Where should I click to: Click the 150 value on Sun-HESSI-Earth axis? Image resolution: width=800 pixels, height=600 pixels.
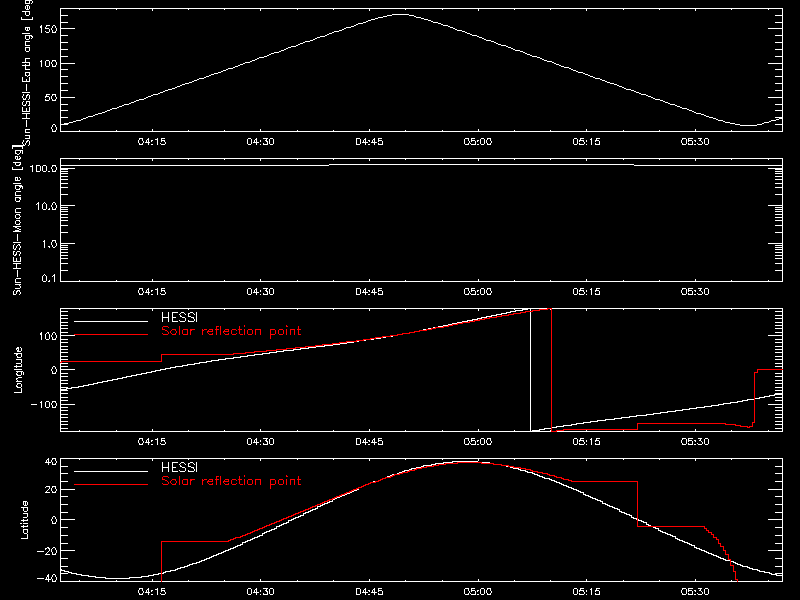48,29
